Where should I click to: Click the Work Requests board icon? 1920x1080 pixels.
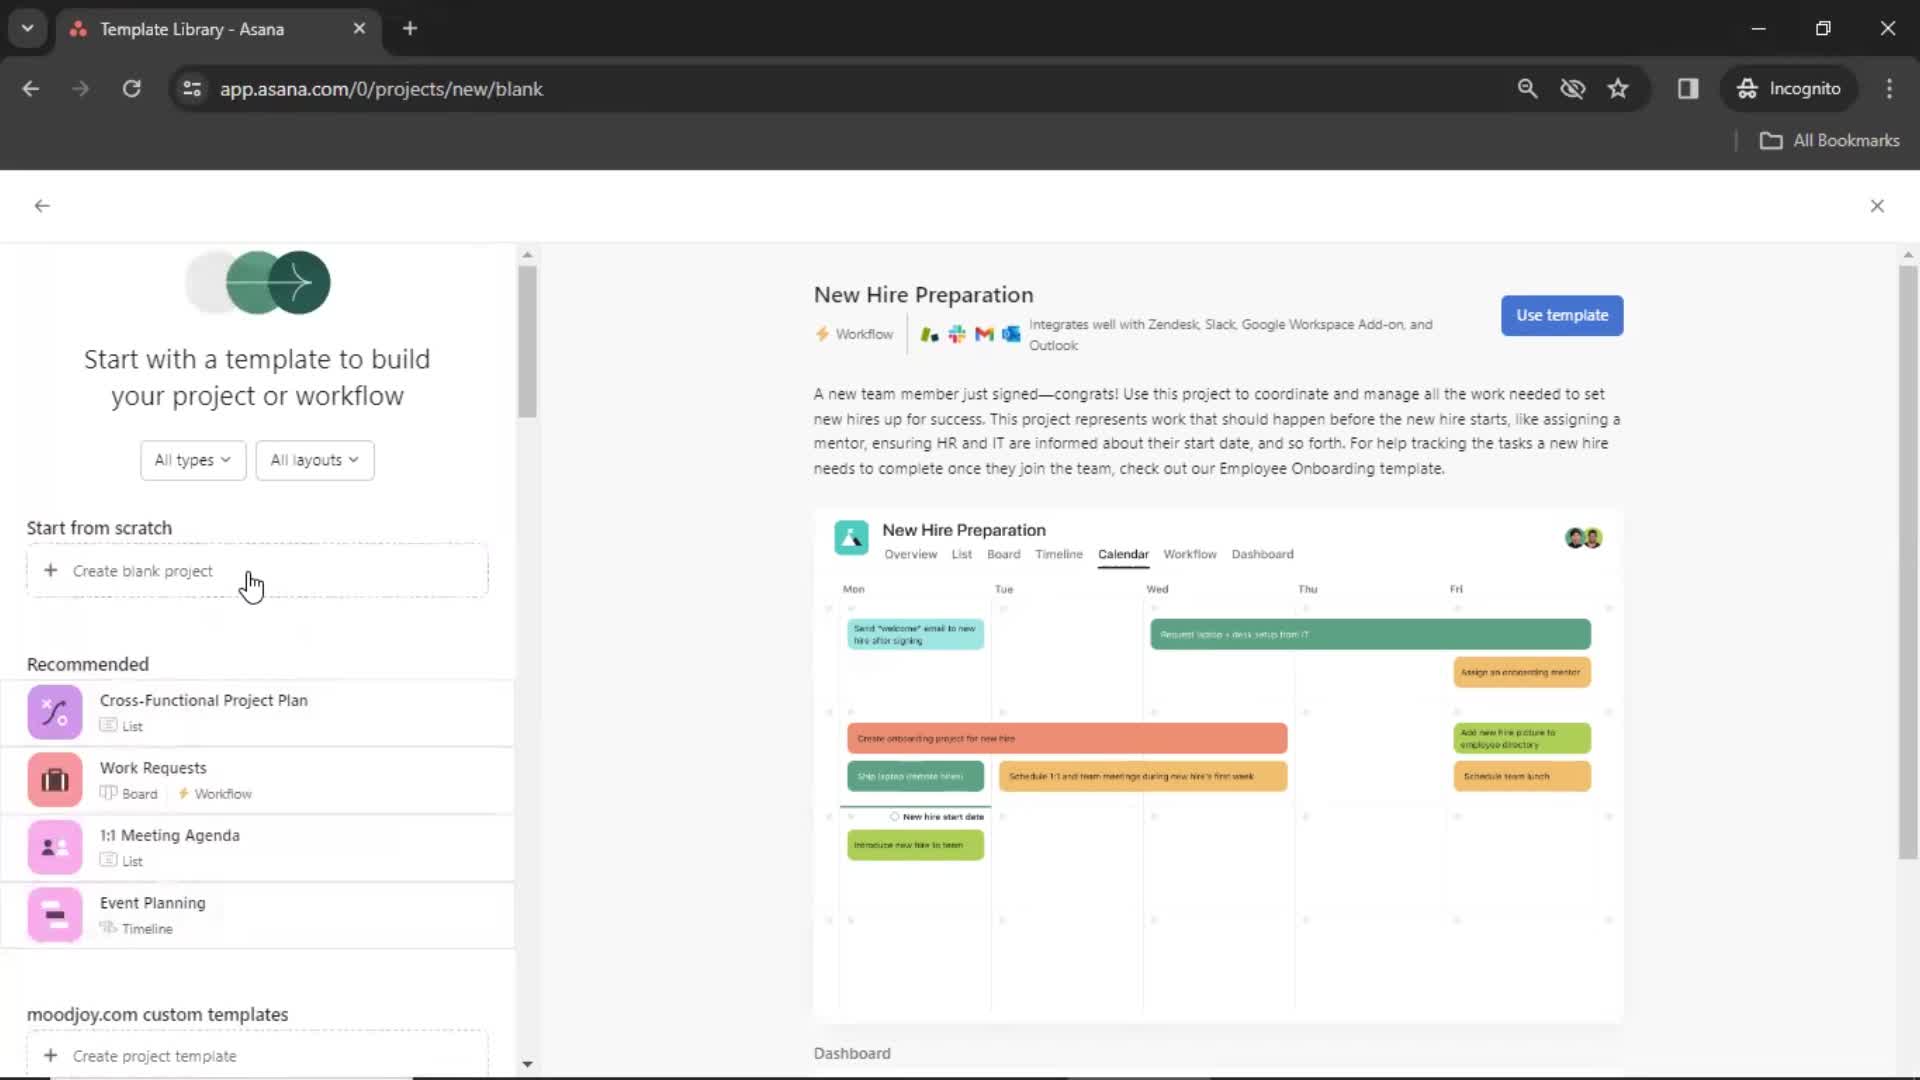pyautogui.click(x=107, y=793)
